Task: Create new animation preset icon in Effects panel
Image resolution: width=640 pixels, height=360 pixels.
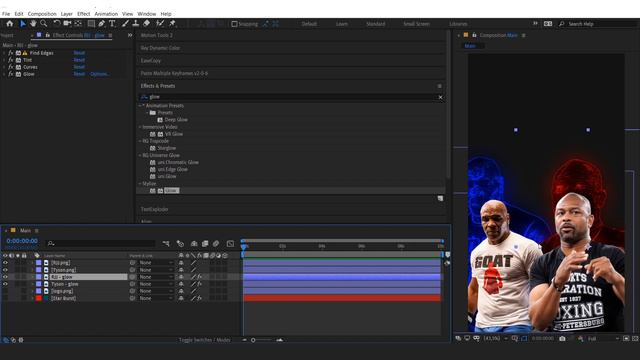Action: click(x=440, y=198)
